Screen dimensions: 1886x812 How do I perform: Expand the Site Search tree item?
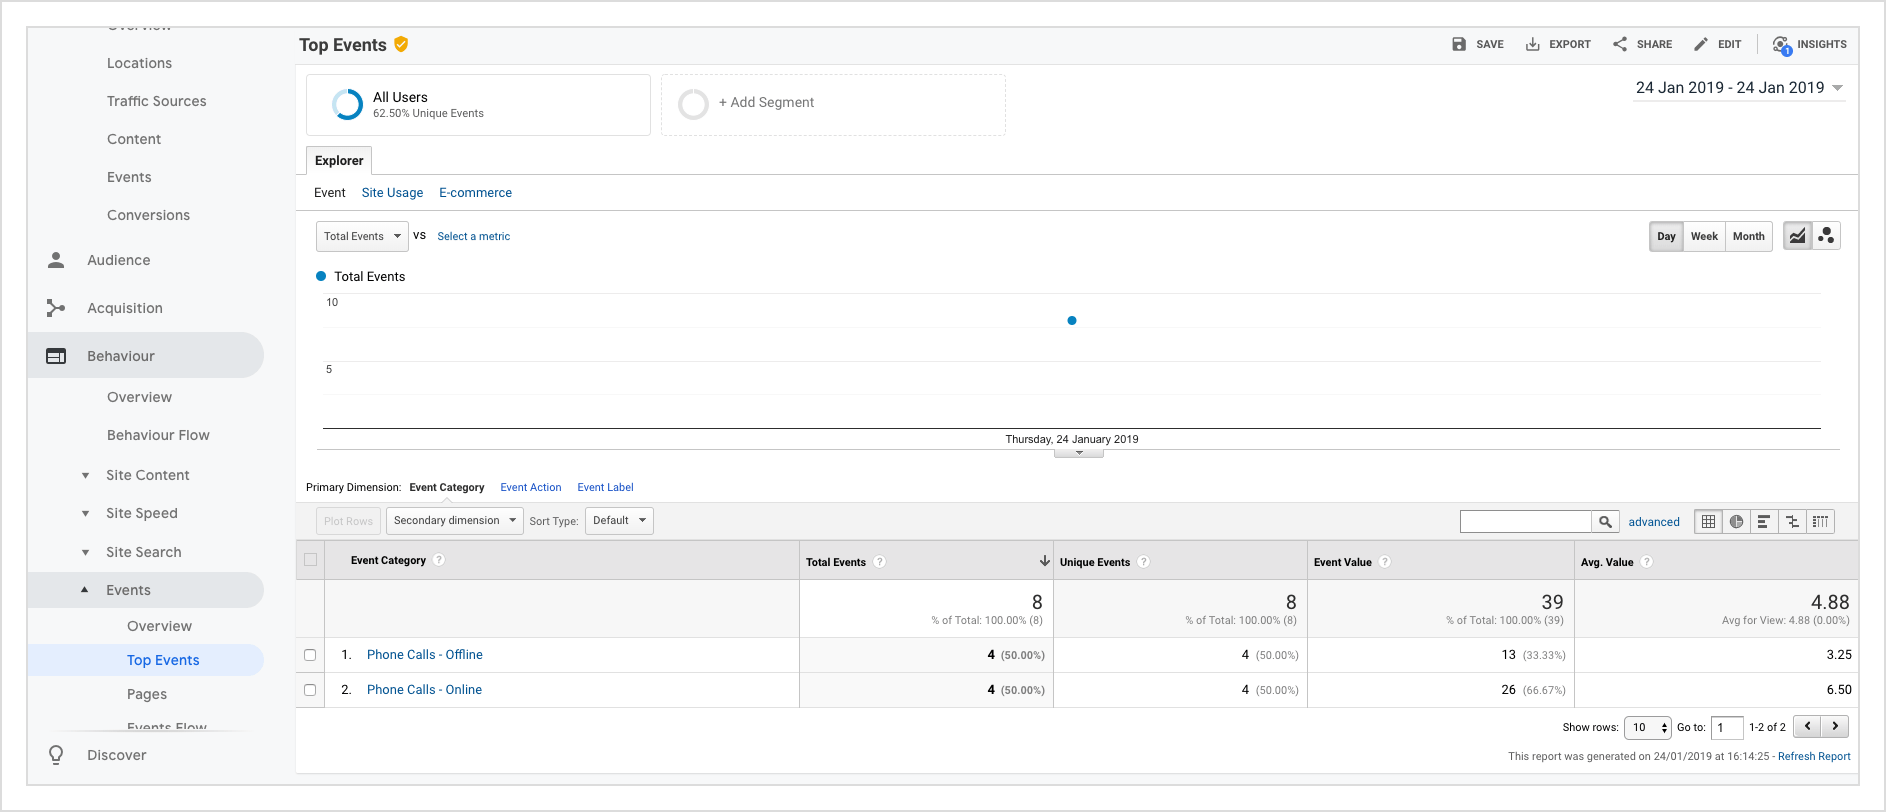point(85,552)
